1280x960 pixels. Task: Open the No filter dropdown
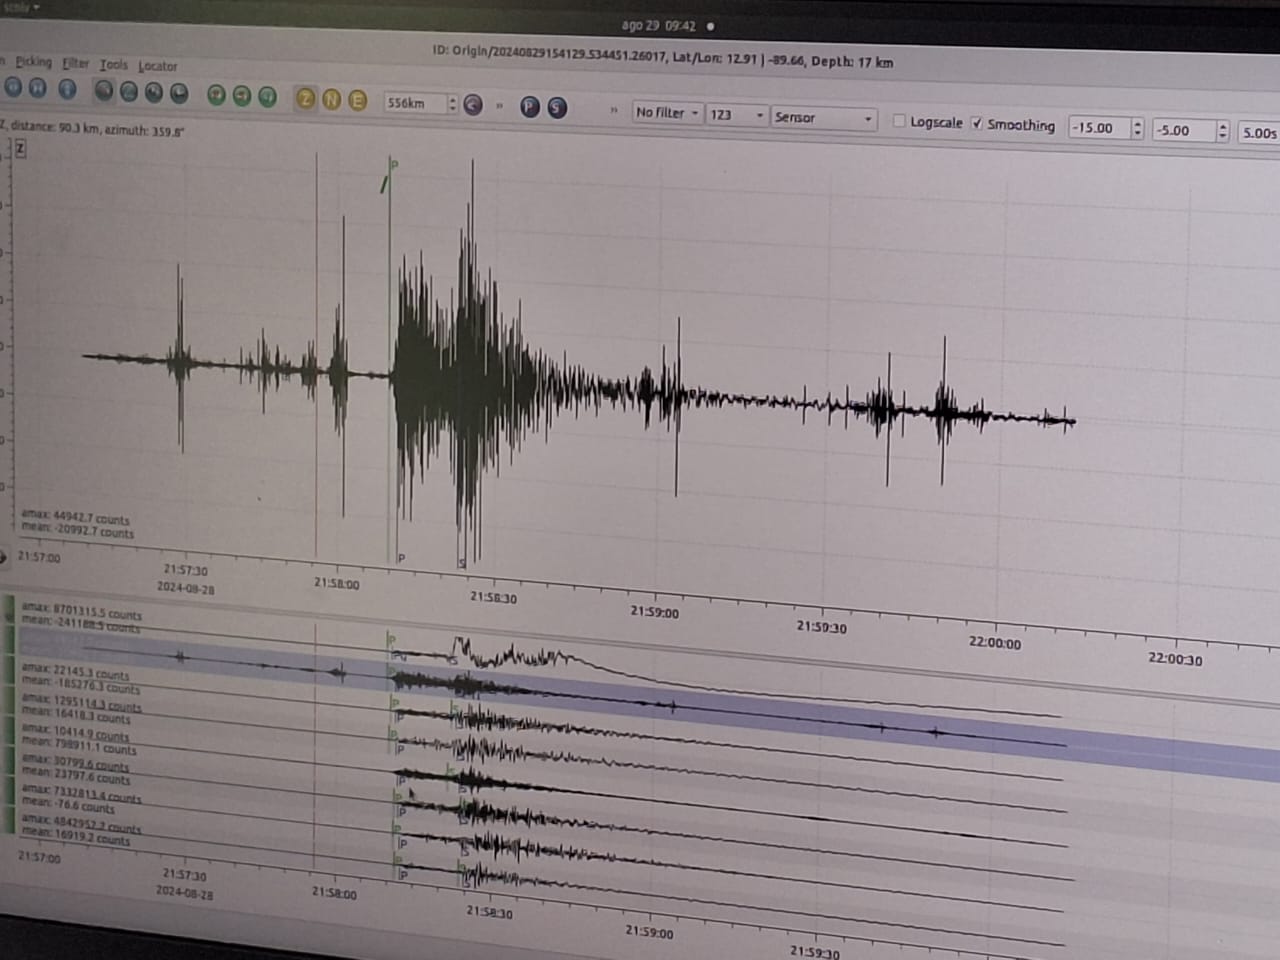pyautogui.click(x=667, y=113)
